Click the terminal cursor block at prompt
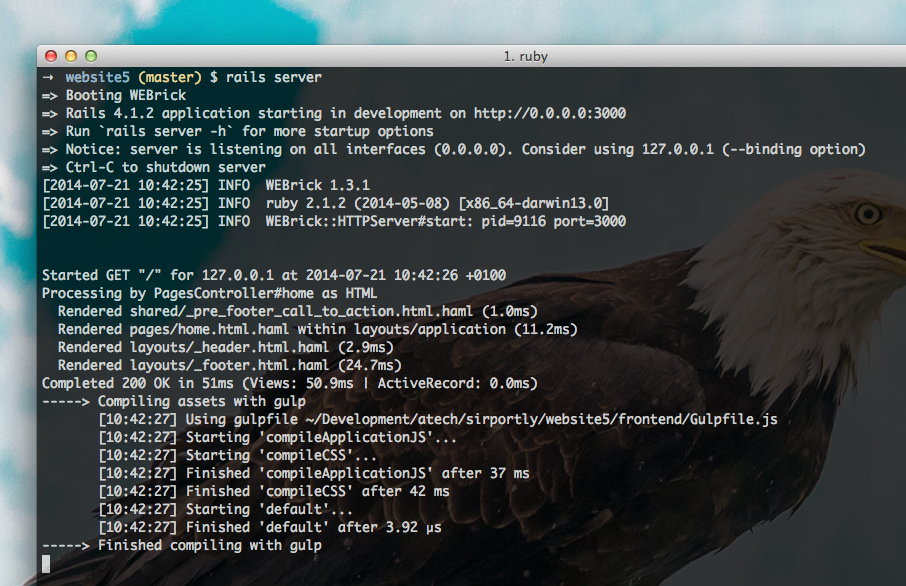 coord(46,563)
